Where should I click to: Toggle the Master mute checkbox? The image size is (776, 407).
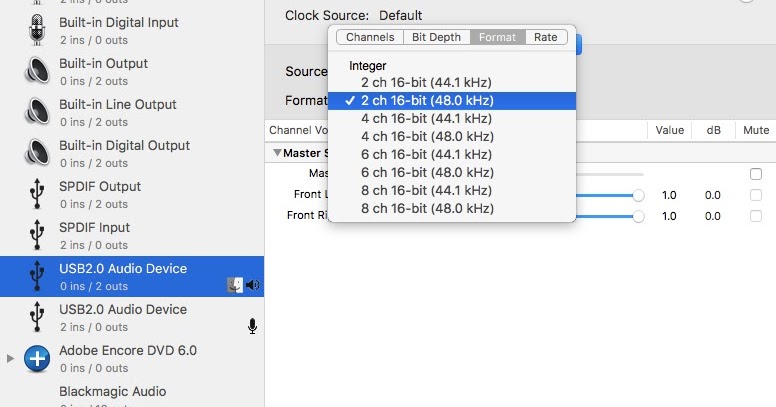[x=756, y=174]
